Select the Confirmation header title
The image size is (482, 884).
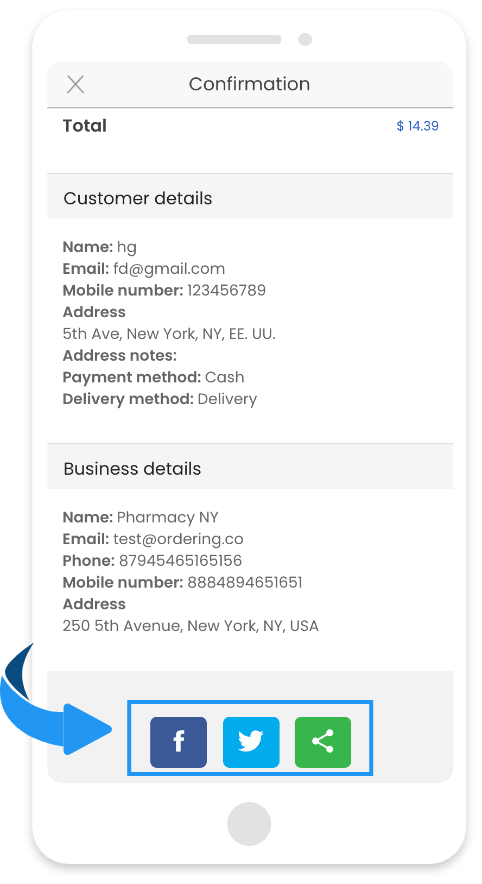249,84
